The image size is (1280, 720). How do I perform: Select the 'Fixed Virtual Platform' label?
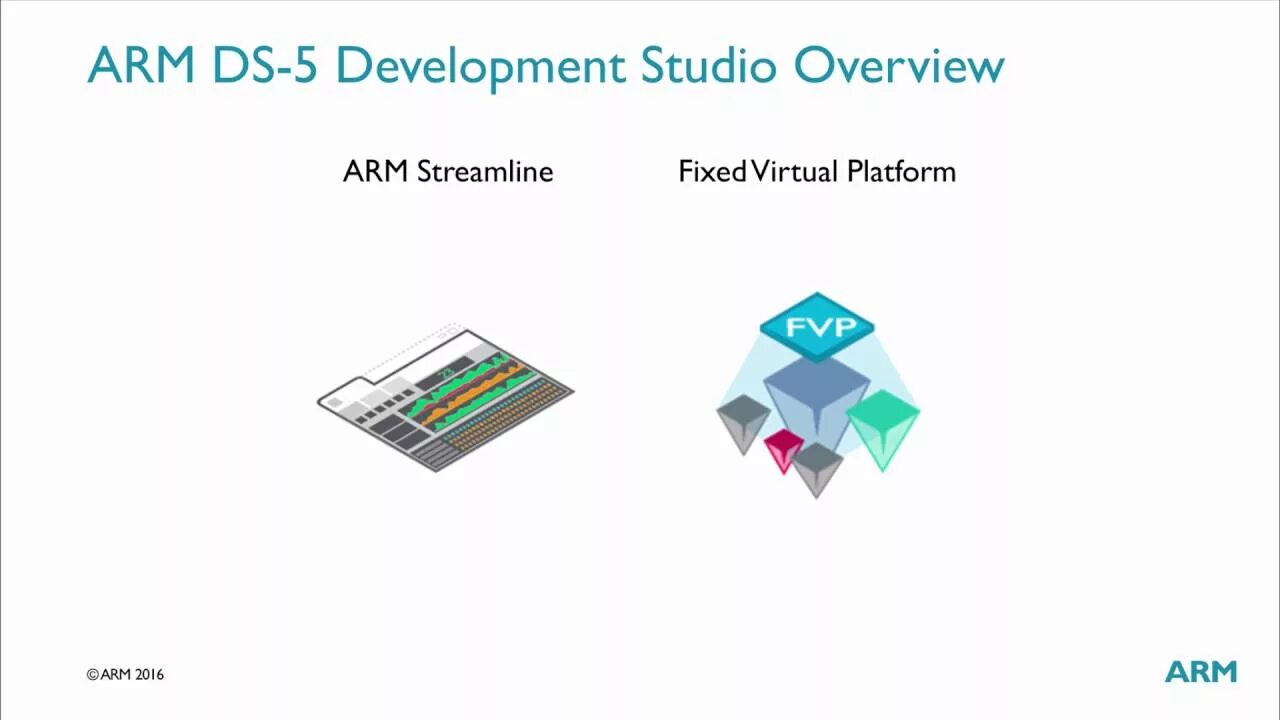pyautogui.click(x=817, y=171)
